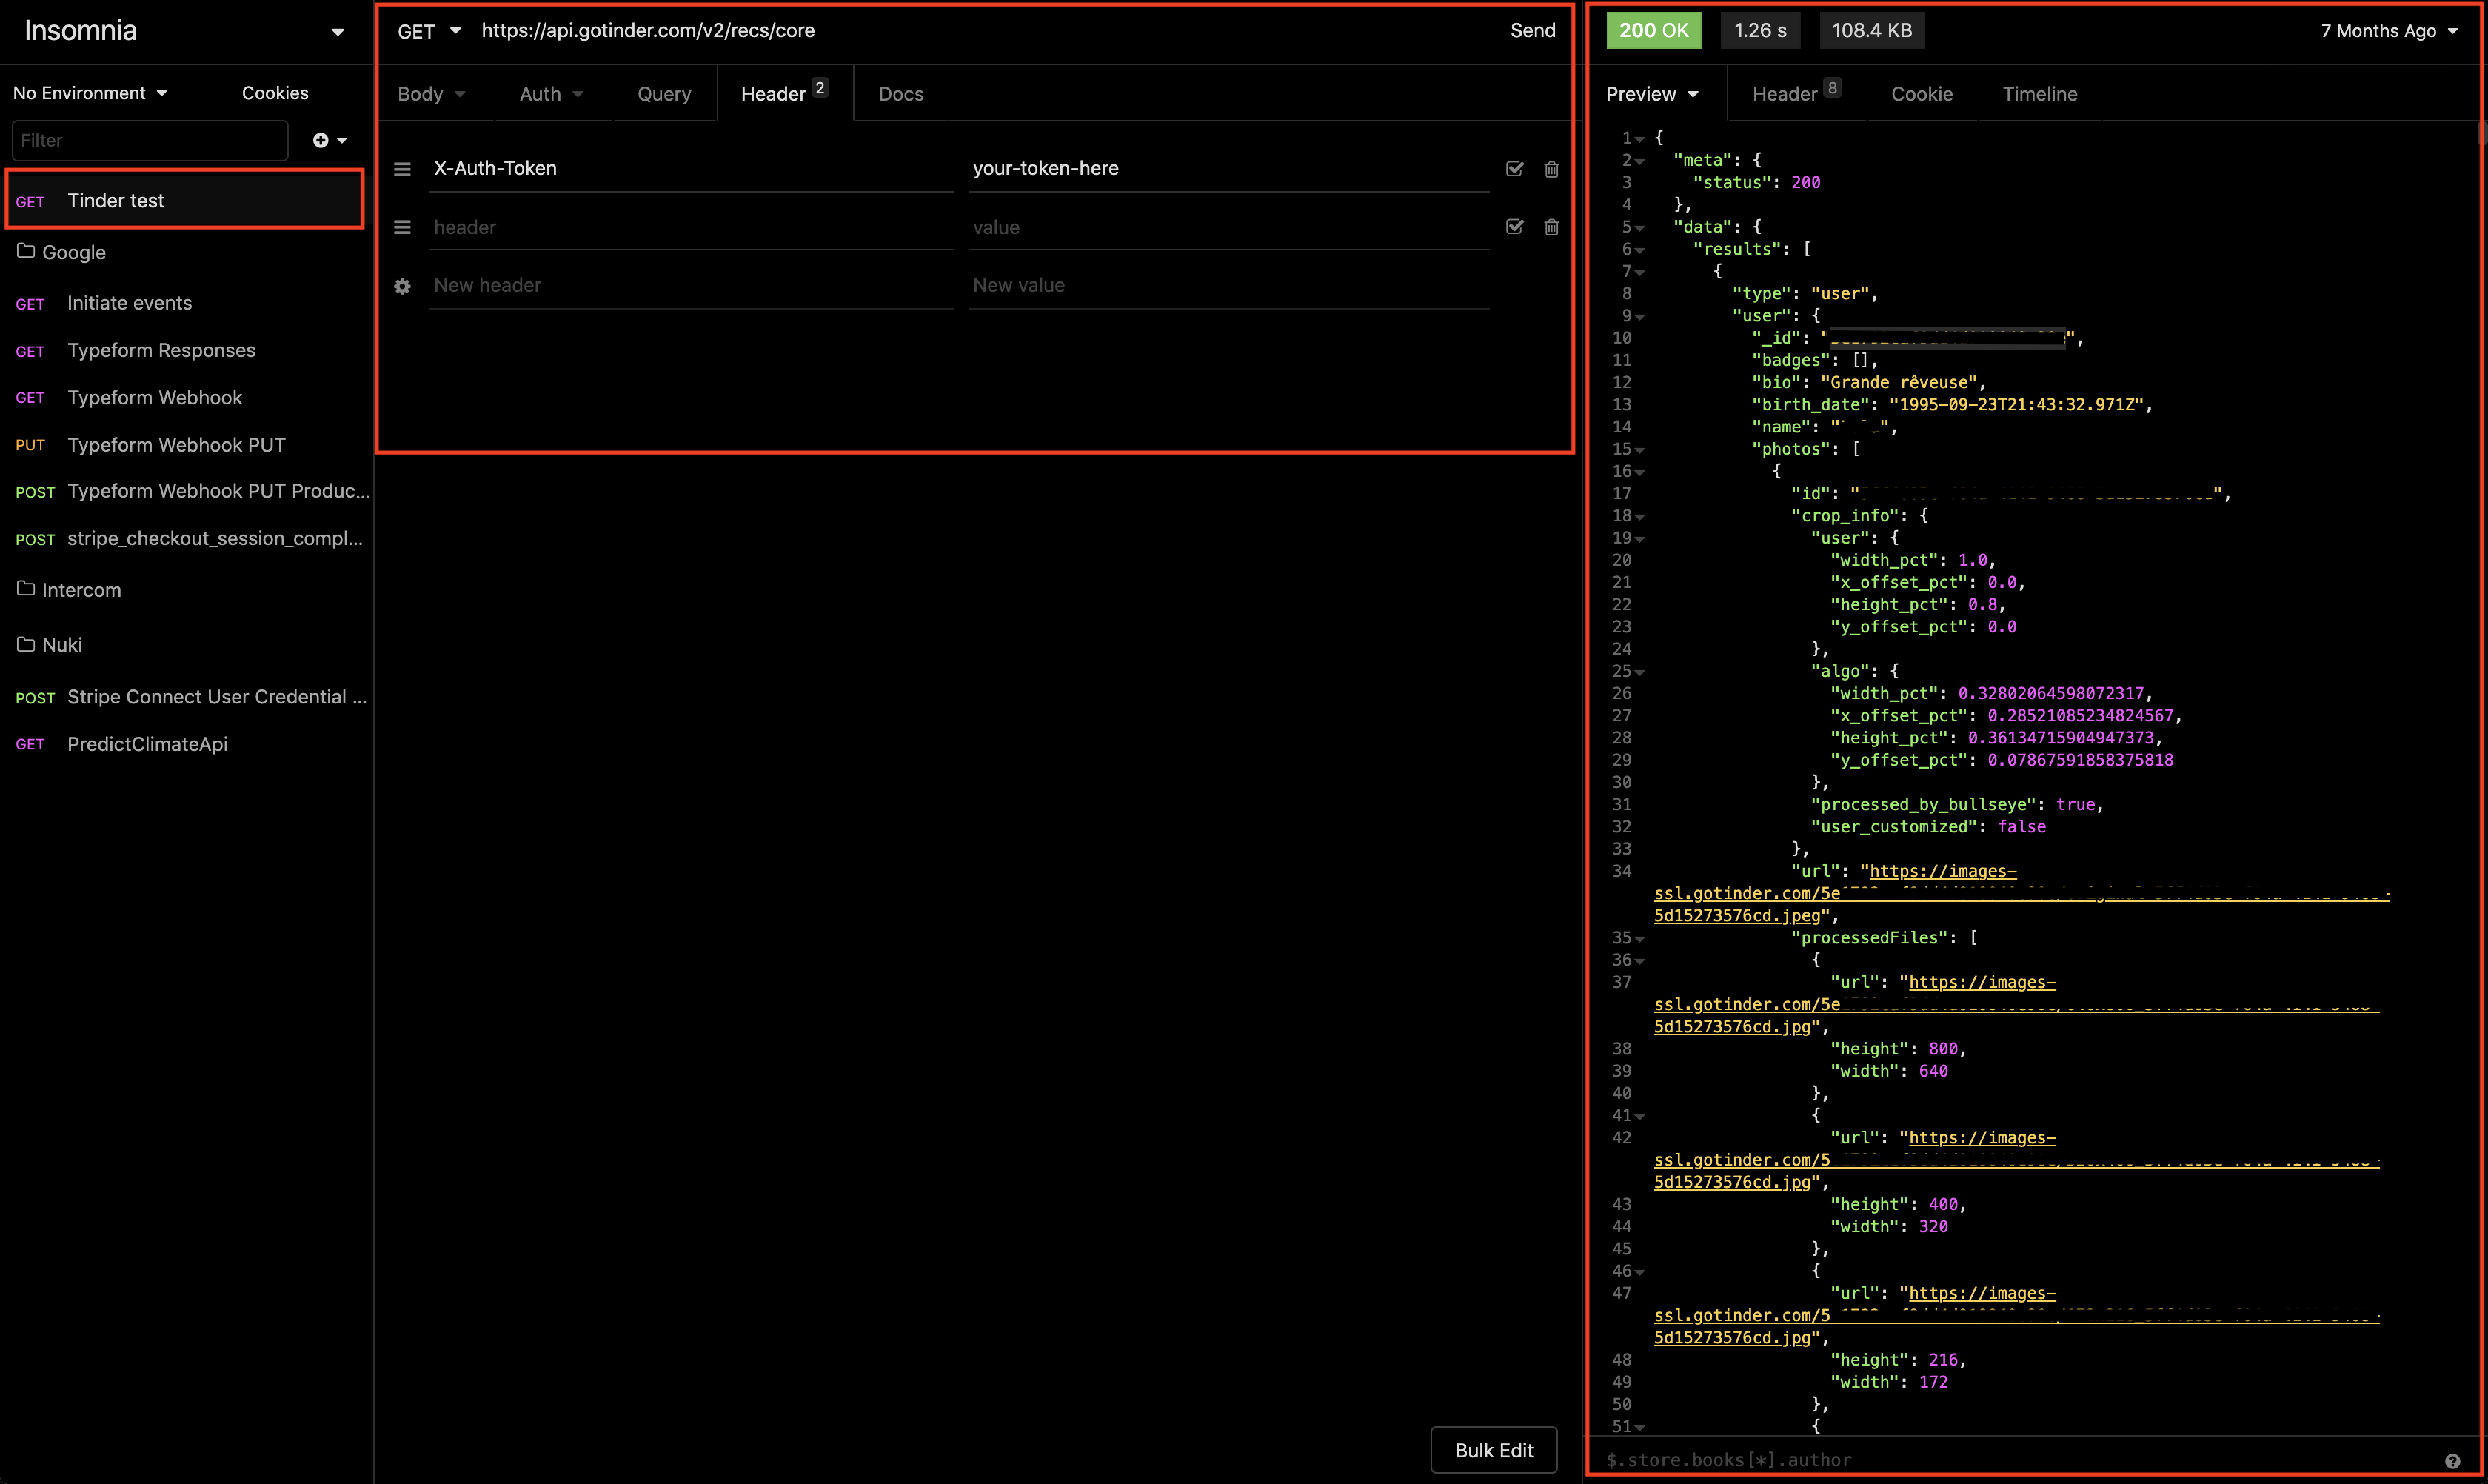Screen dimensions: 2488x1484
Task: Click the sidebar Filter input field
Action: point(150,140)
